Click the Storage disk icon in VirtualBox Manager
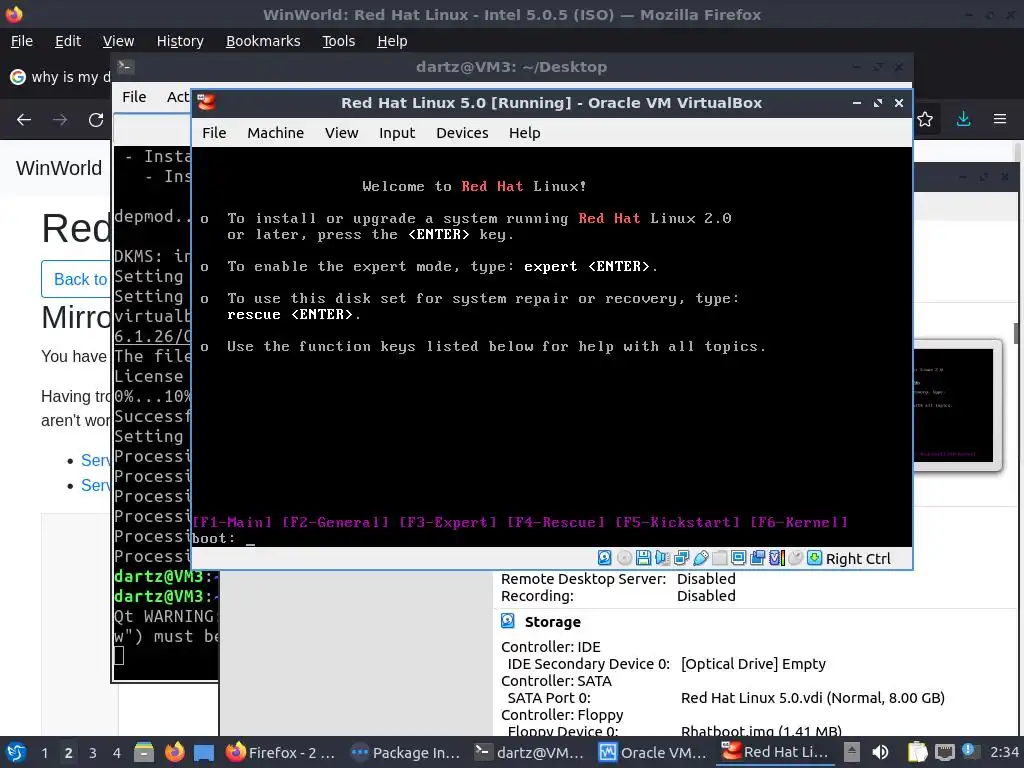 [x=508, y=621]
